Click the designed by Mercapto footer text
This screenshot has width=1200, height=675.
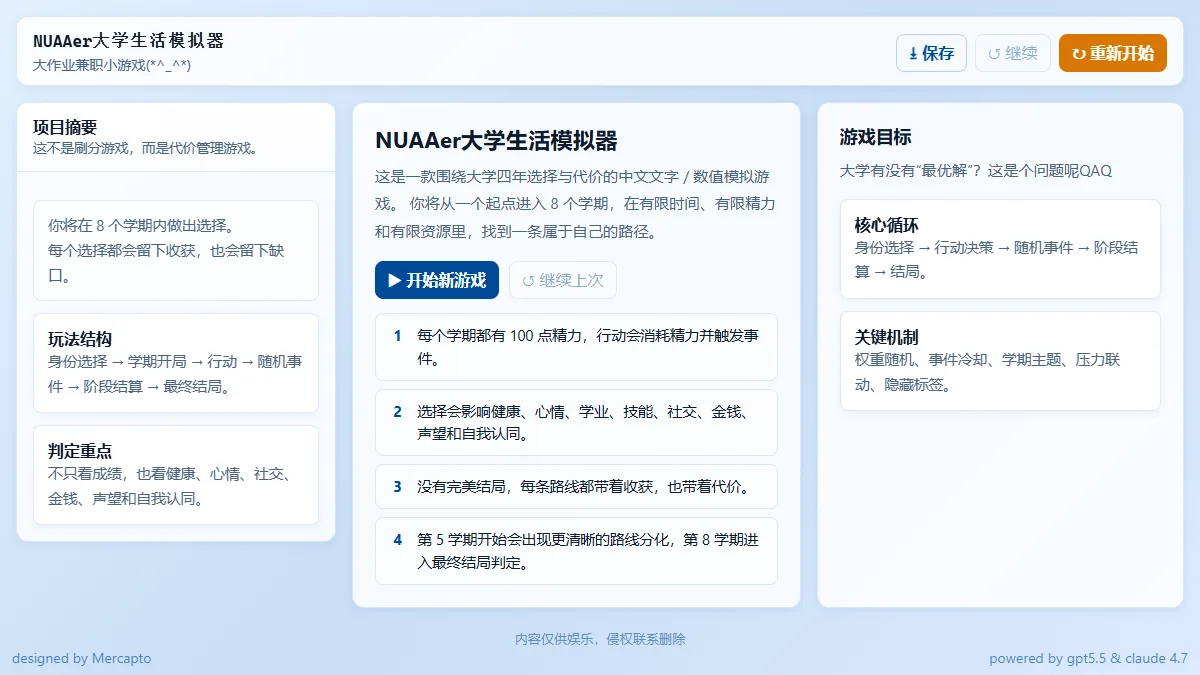[x=82, y=658]
